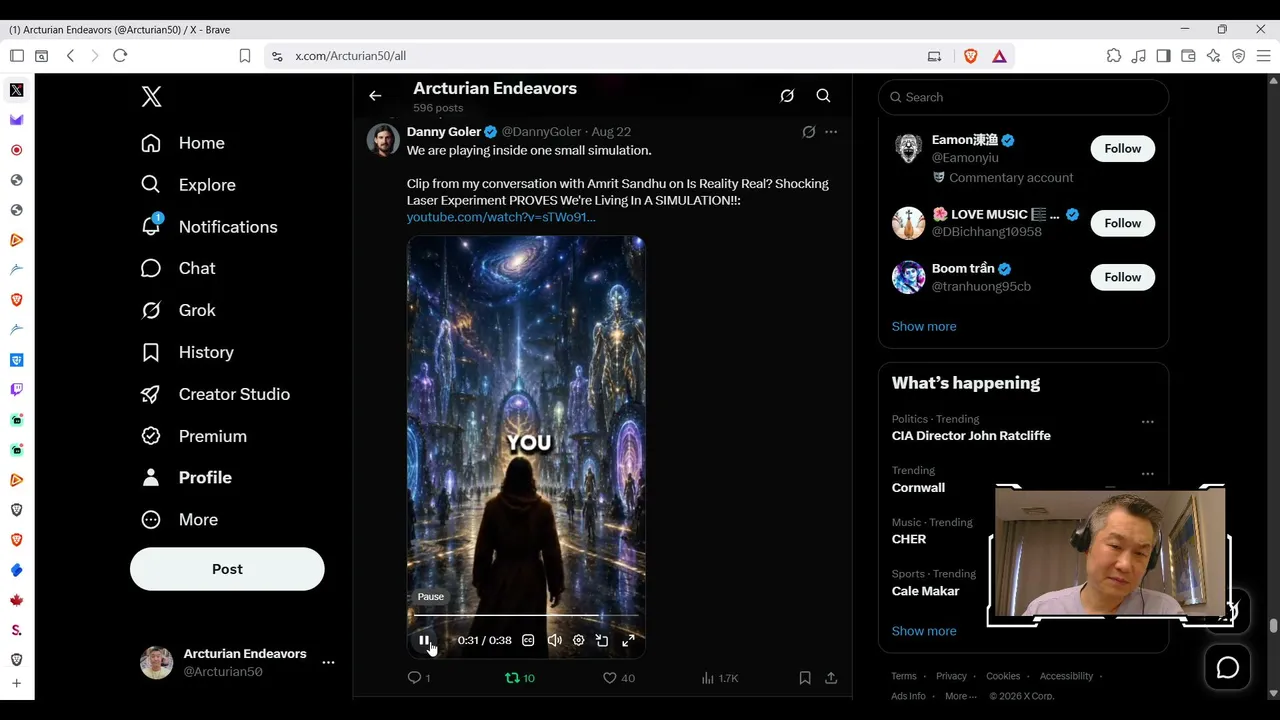Go back in the browser toolbar

pyautogui.click(x=70, y=56)
